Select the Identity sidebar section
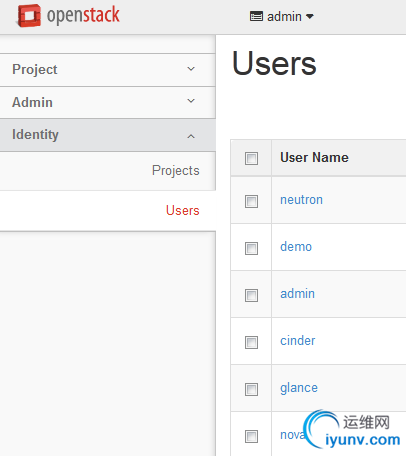Viewport: 406px width, 456px height. [108, 135]
